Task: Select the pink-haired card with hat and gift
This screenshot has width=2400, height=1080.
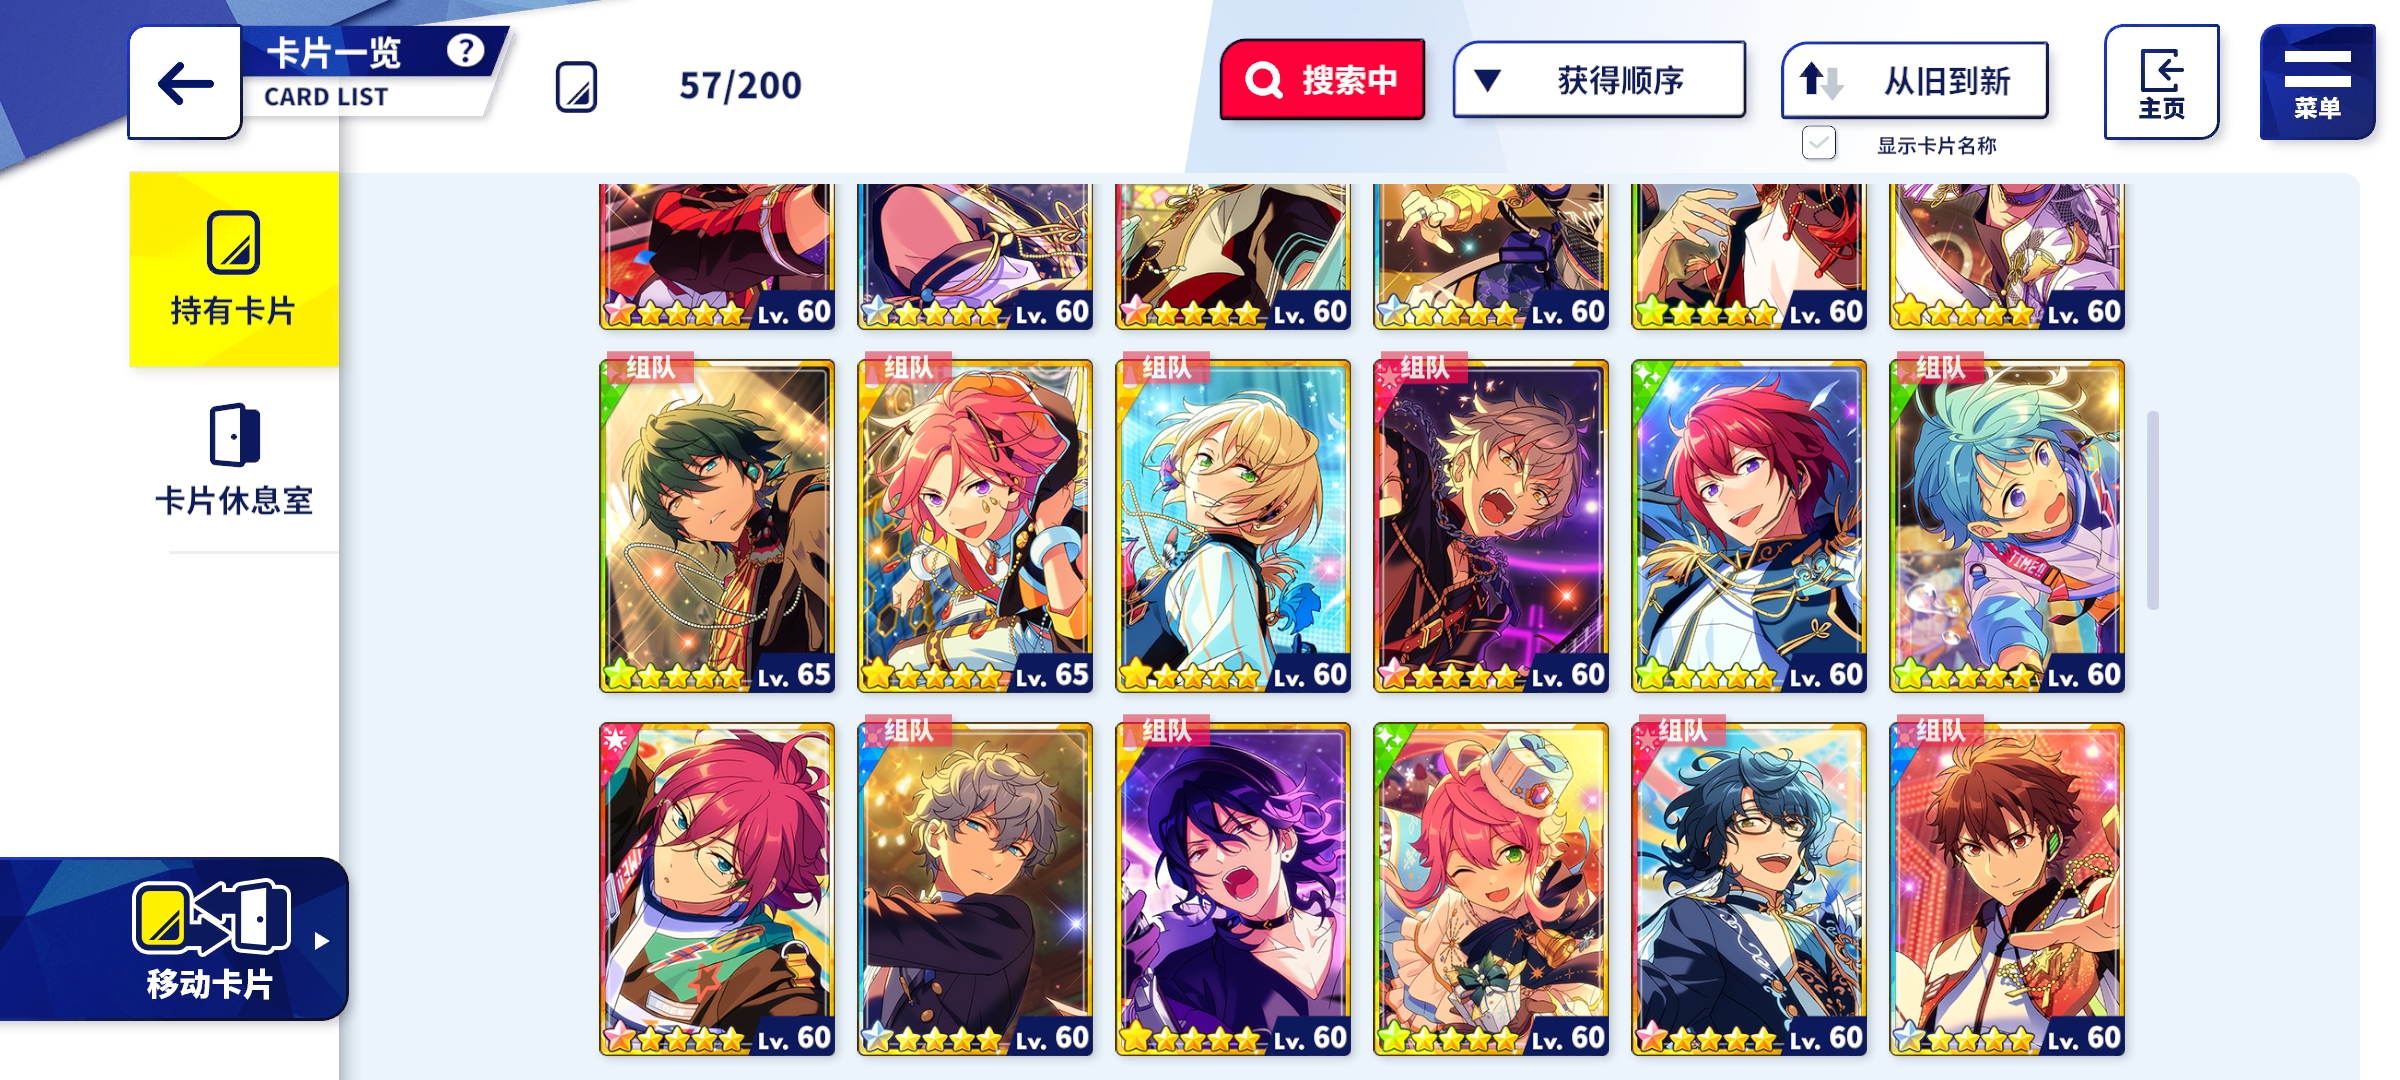Action: (1491, 889)
